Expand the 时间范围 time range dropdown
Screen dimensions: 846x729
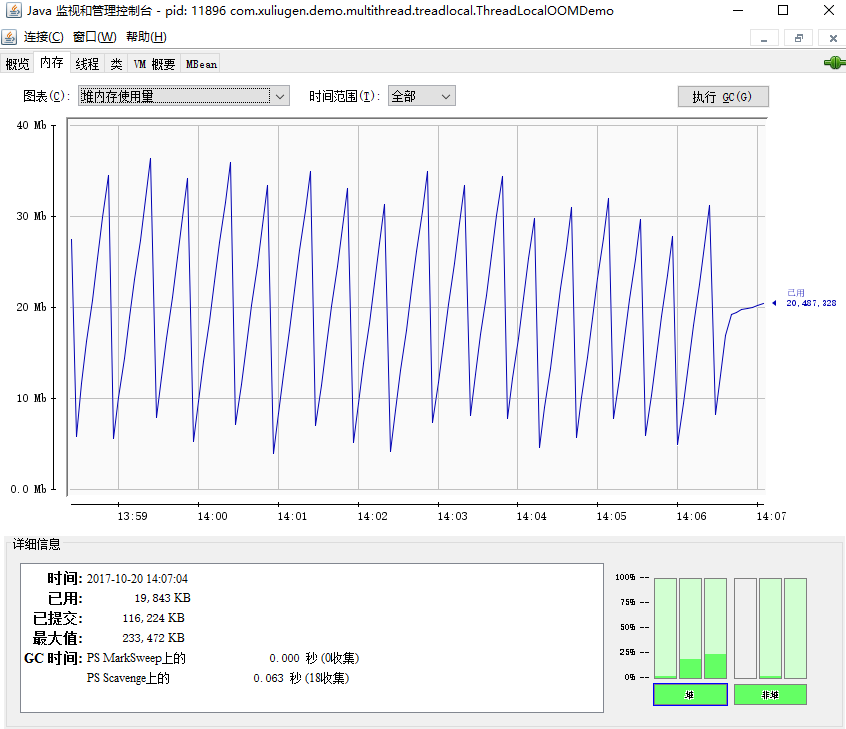pyautogui.click(x=421, y=96)
